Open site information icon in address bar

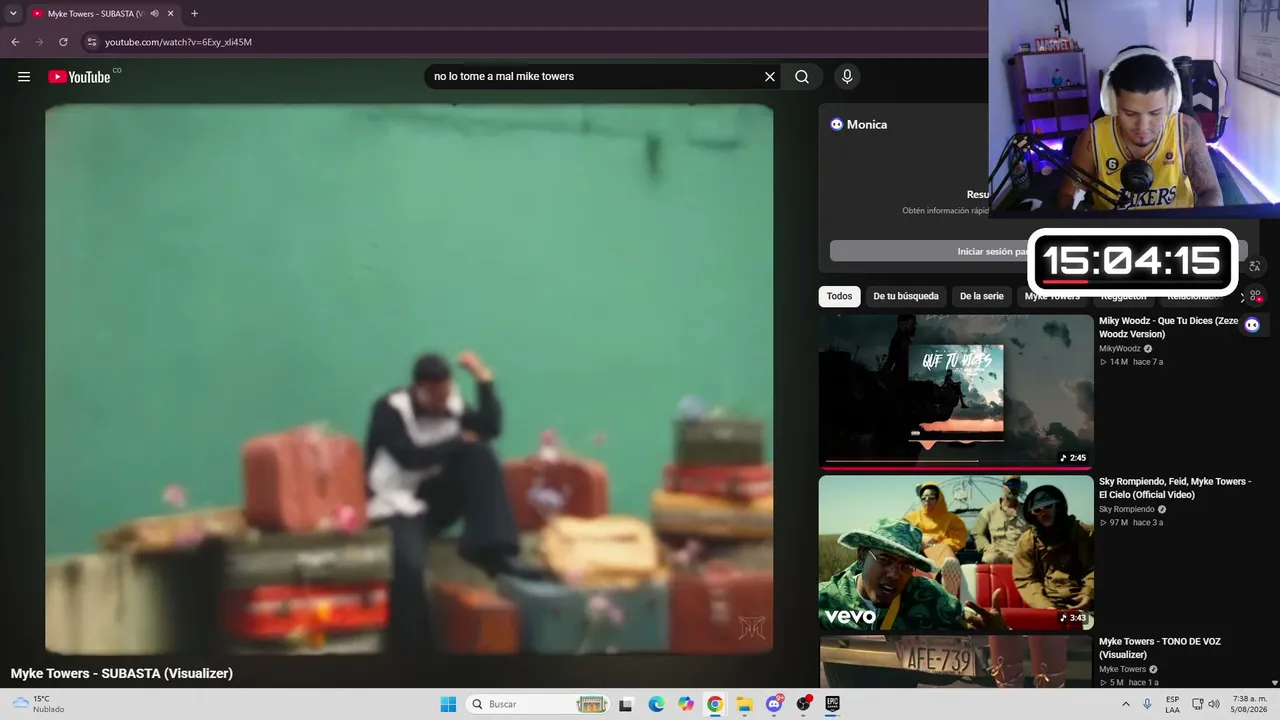tap(91, 42)
